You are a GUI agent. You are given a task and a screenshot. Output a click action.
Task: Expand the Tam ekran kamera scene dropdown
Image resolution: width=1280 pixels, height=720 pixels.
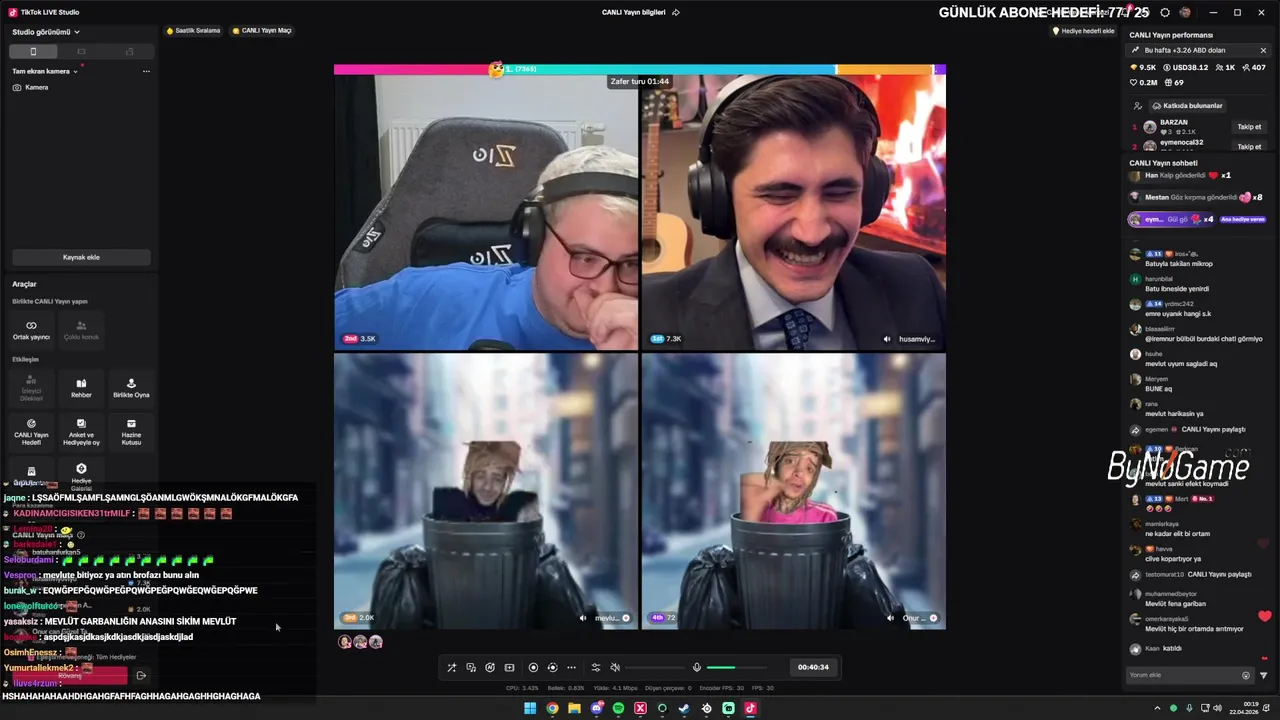pos(45,71)
